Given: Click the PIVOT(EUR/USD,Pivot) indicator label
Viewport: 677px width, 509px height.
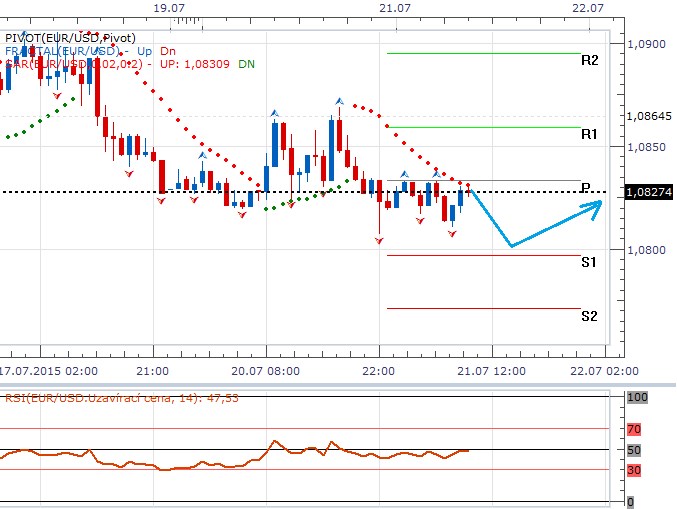Looking at the screenshot, I should coord(70,36).
